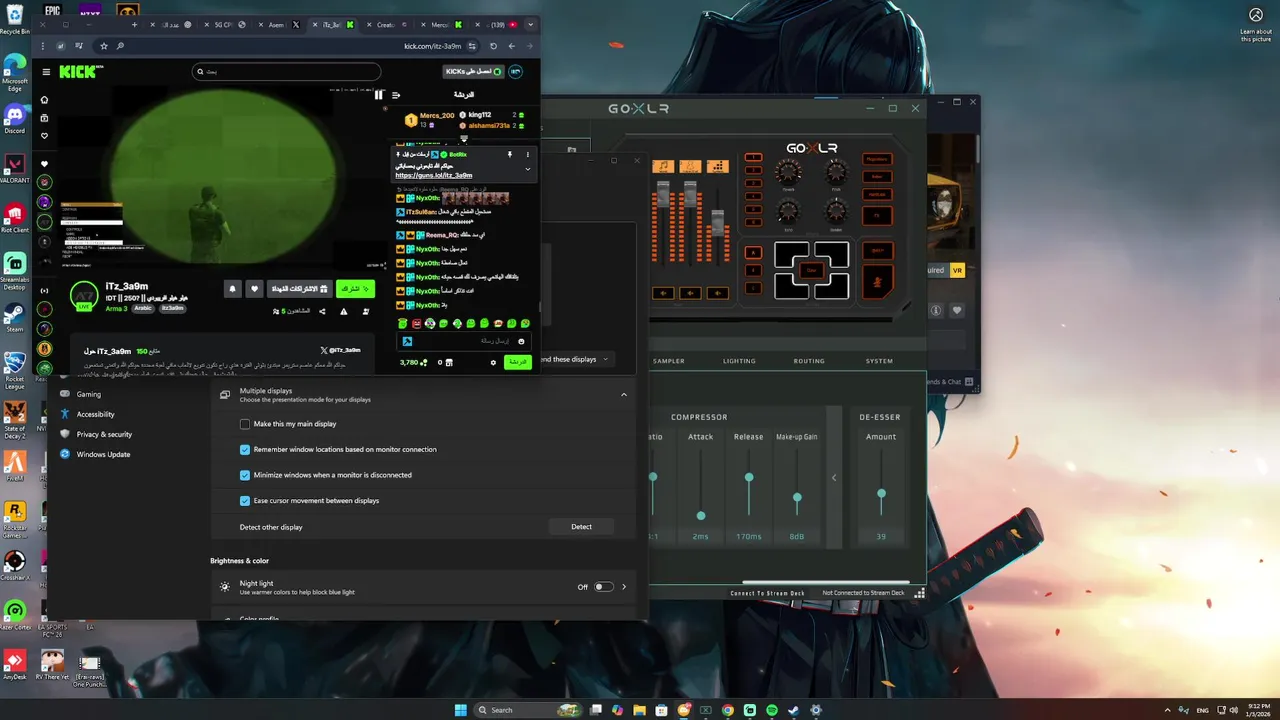This screenshot has width=1280, height=720.
Task: Click the green subscribe button on channel
Action: tap(355, 289)
